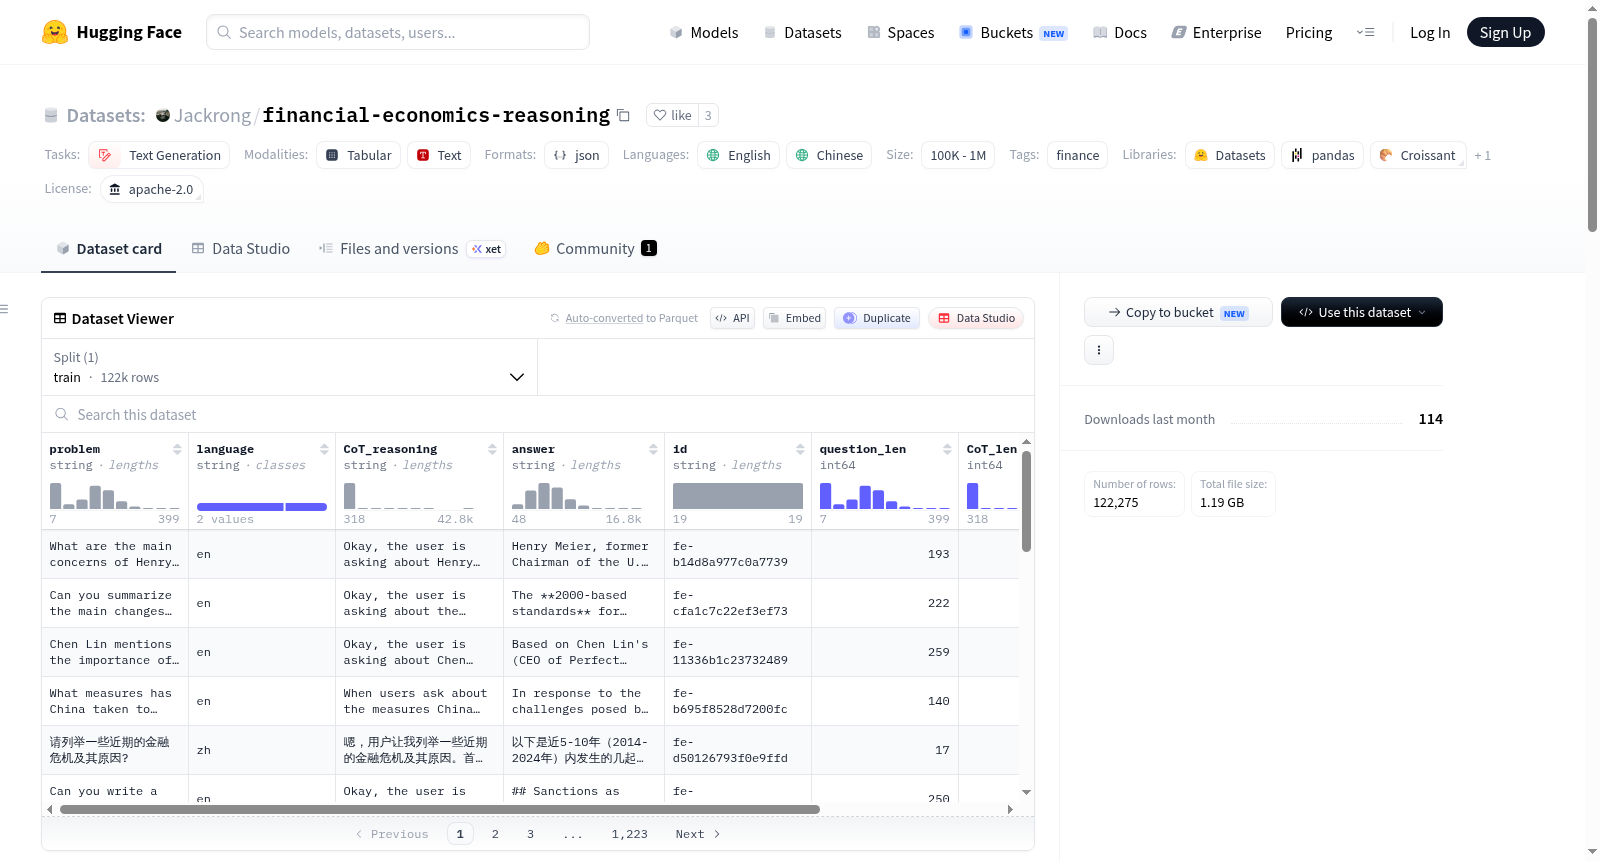Select the pandas library tag
1600x861 pixels.
click(x=1322, y=155)
